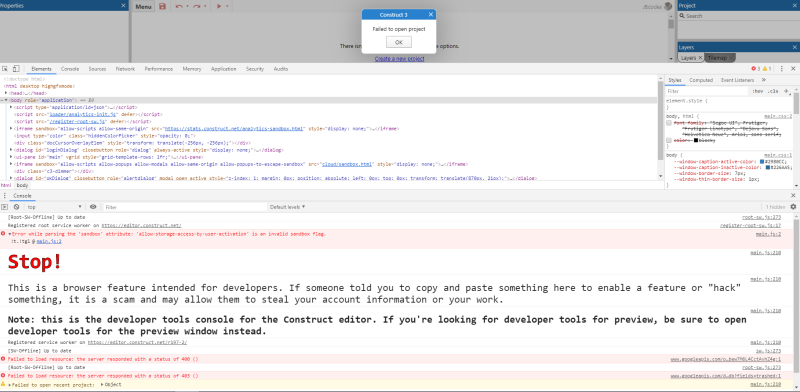Expand the loginDialog dialog element
This screenshot has height=392, width=800.
coord(11,151)
